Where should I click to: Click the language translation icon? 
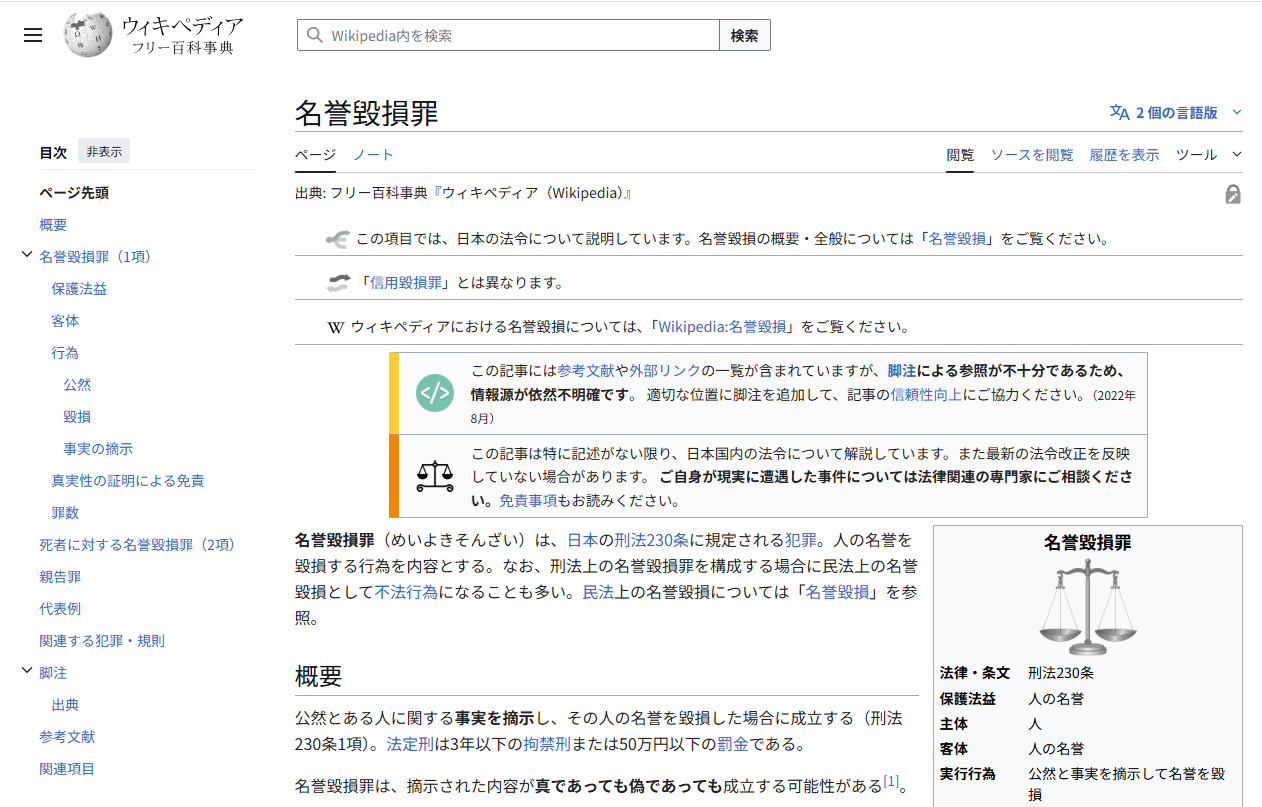(x=1119, y=113)
